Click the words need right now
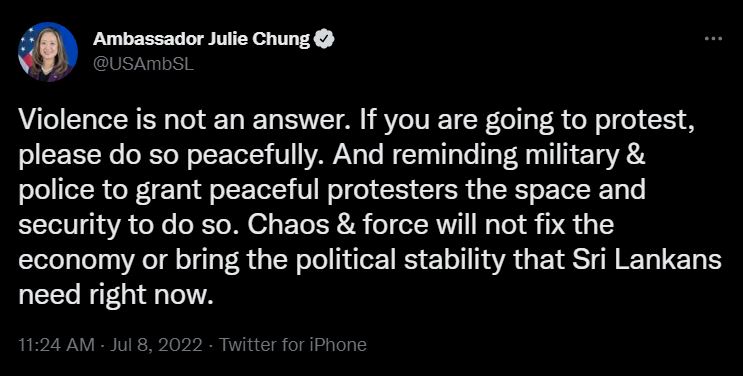 point(114,296)
